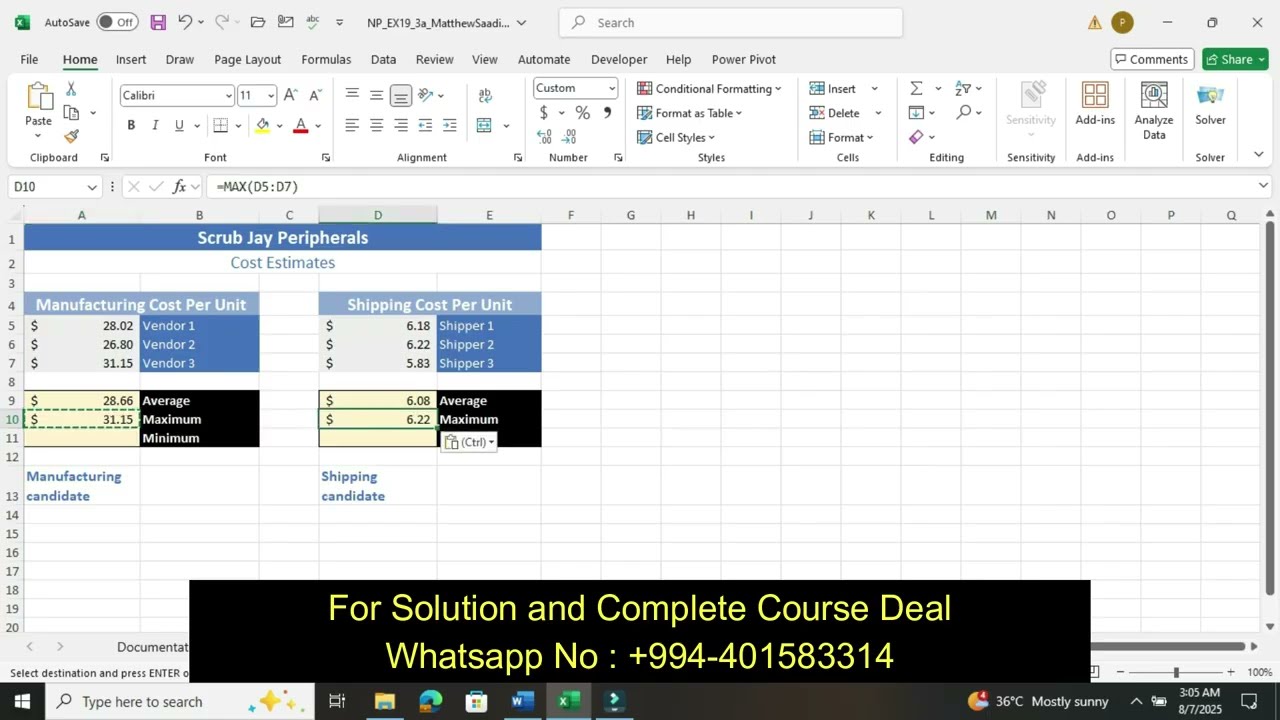The height and width of the screenshot is (720, 1280).
Task: Switch to the Formulas tab
Action: [x=326, y=59]
